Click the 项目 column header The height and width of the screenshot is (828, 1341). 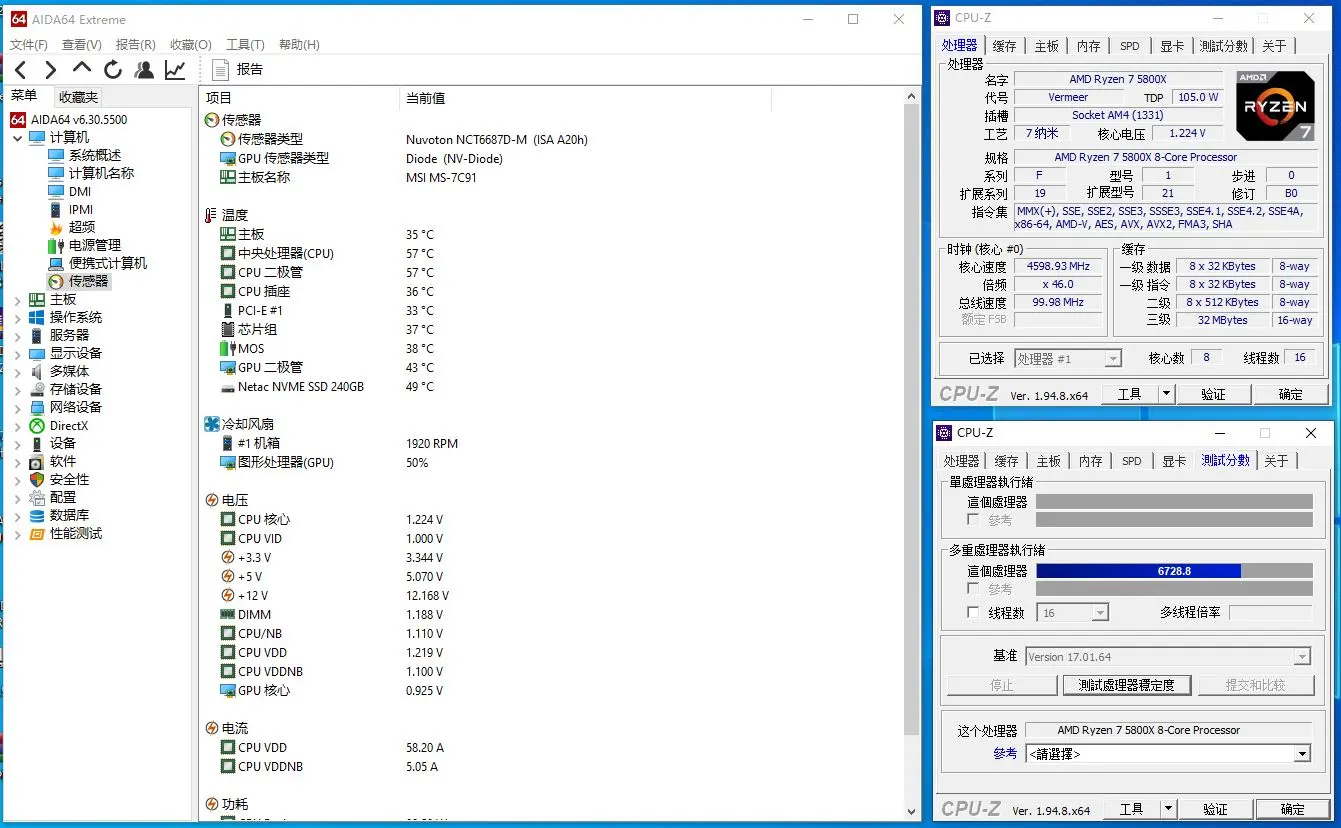[300, 98]
